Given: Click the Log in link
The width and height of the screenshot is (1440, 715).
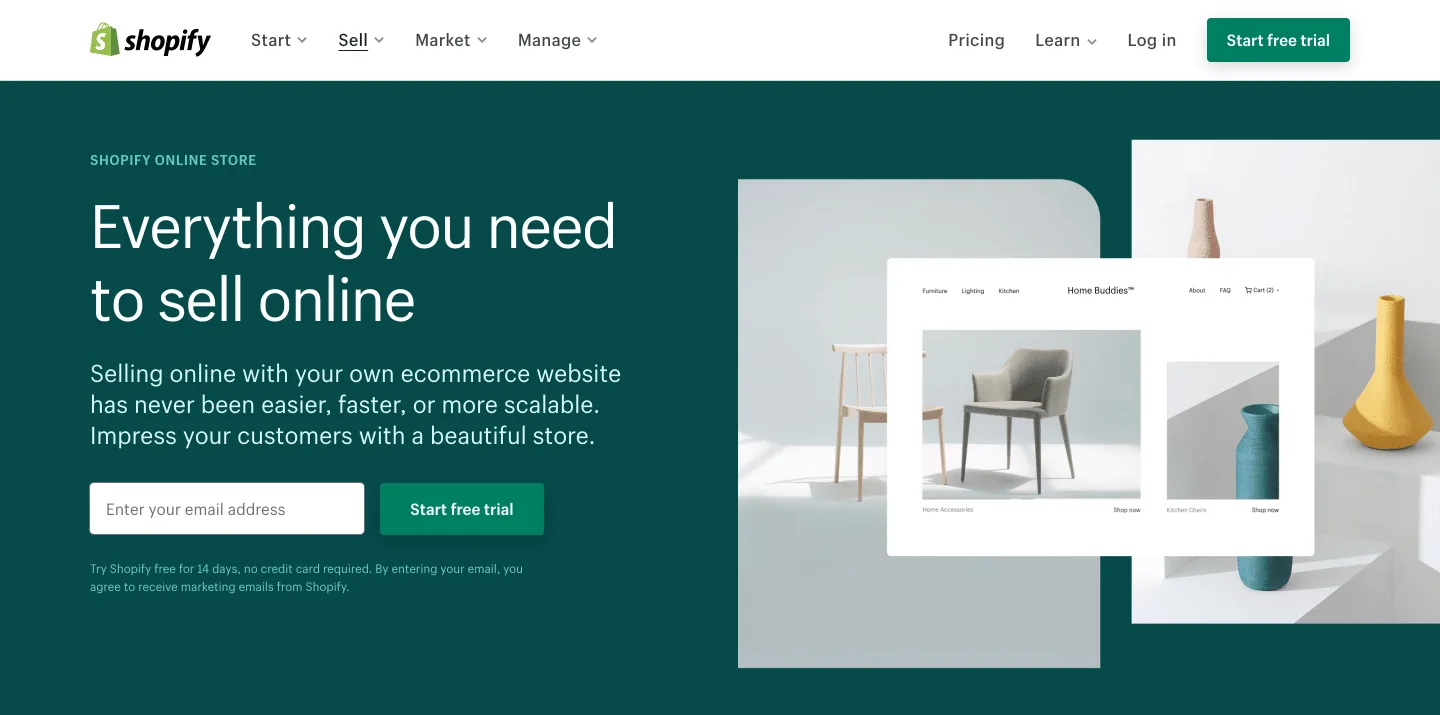Looking at the screenshot, I should coord(1151,40).
